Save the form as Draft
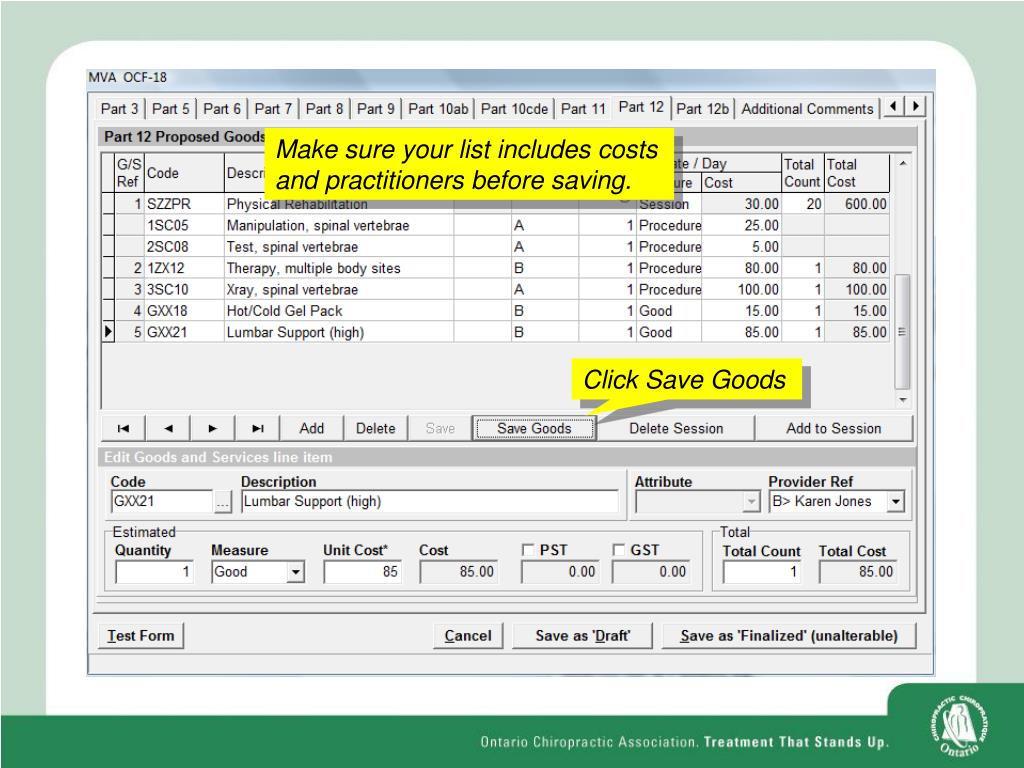This screenshot has width=1024, height=768. click(x=583, y=635)
